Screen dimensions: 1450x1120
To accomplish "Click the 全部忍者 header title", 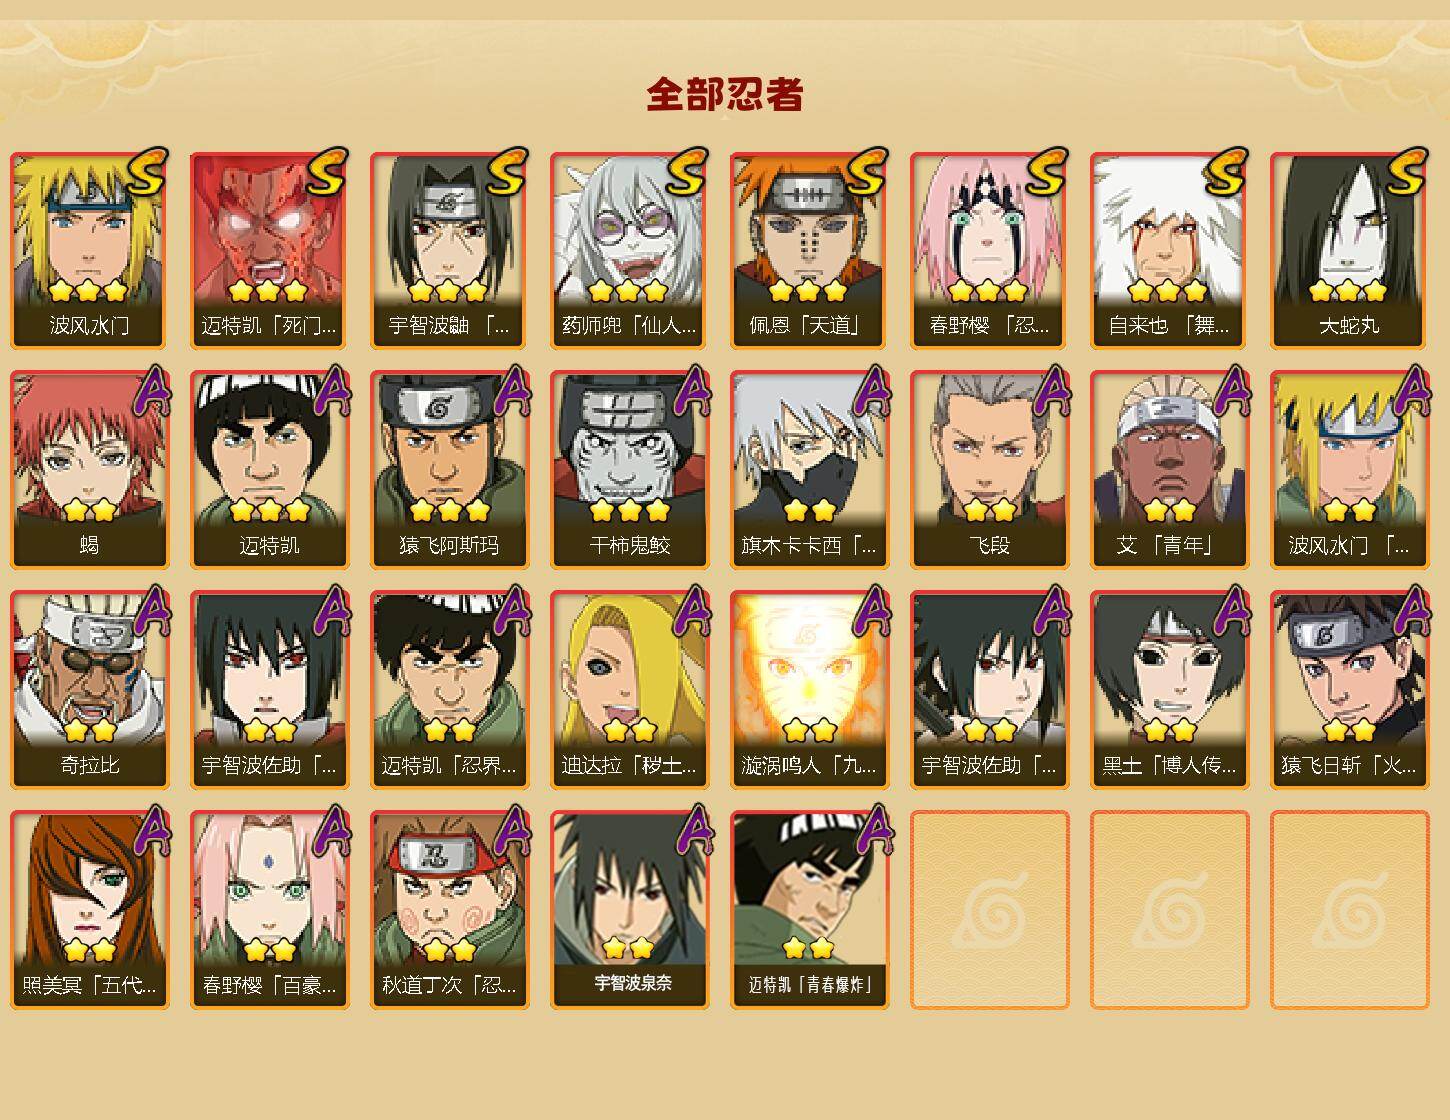I will [725, 95].
